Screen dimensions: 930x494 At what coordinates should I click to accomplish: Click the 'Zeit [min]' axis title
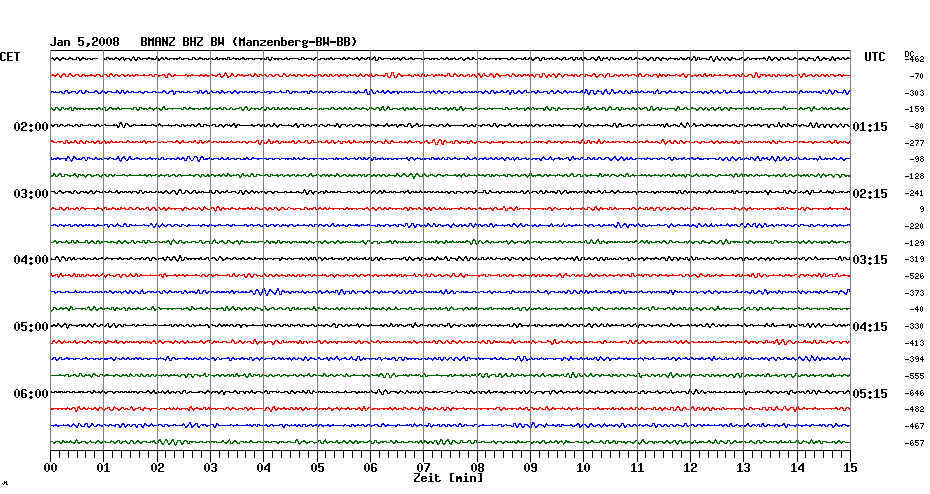click(448, 478)
